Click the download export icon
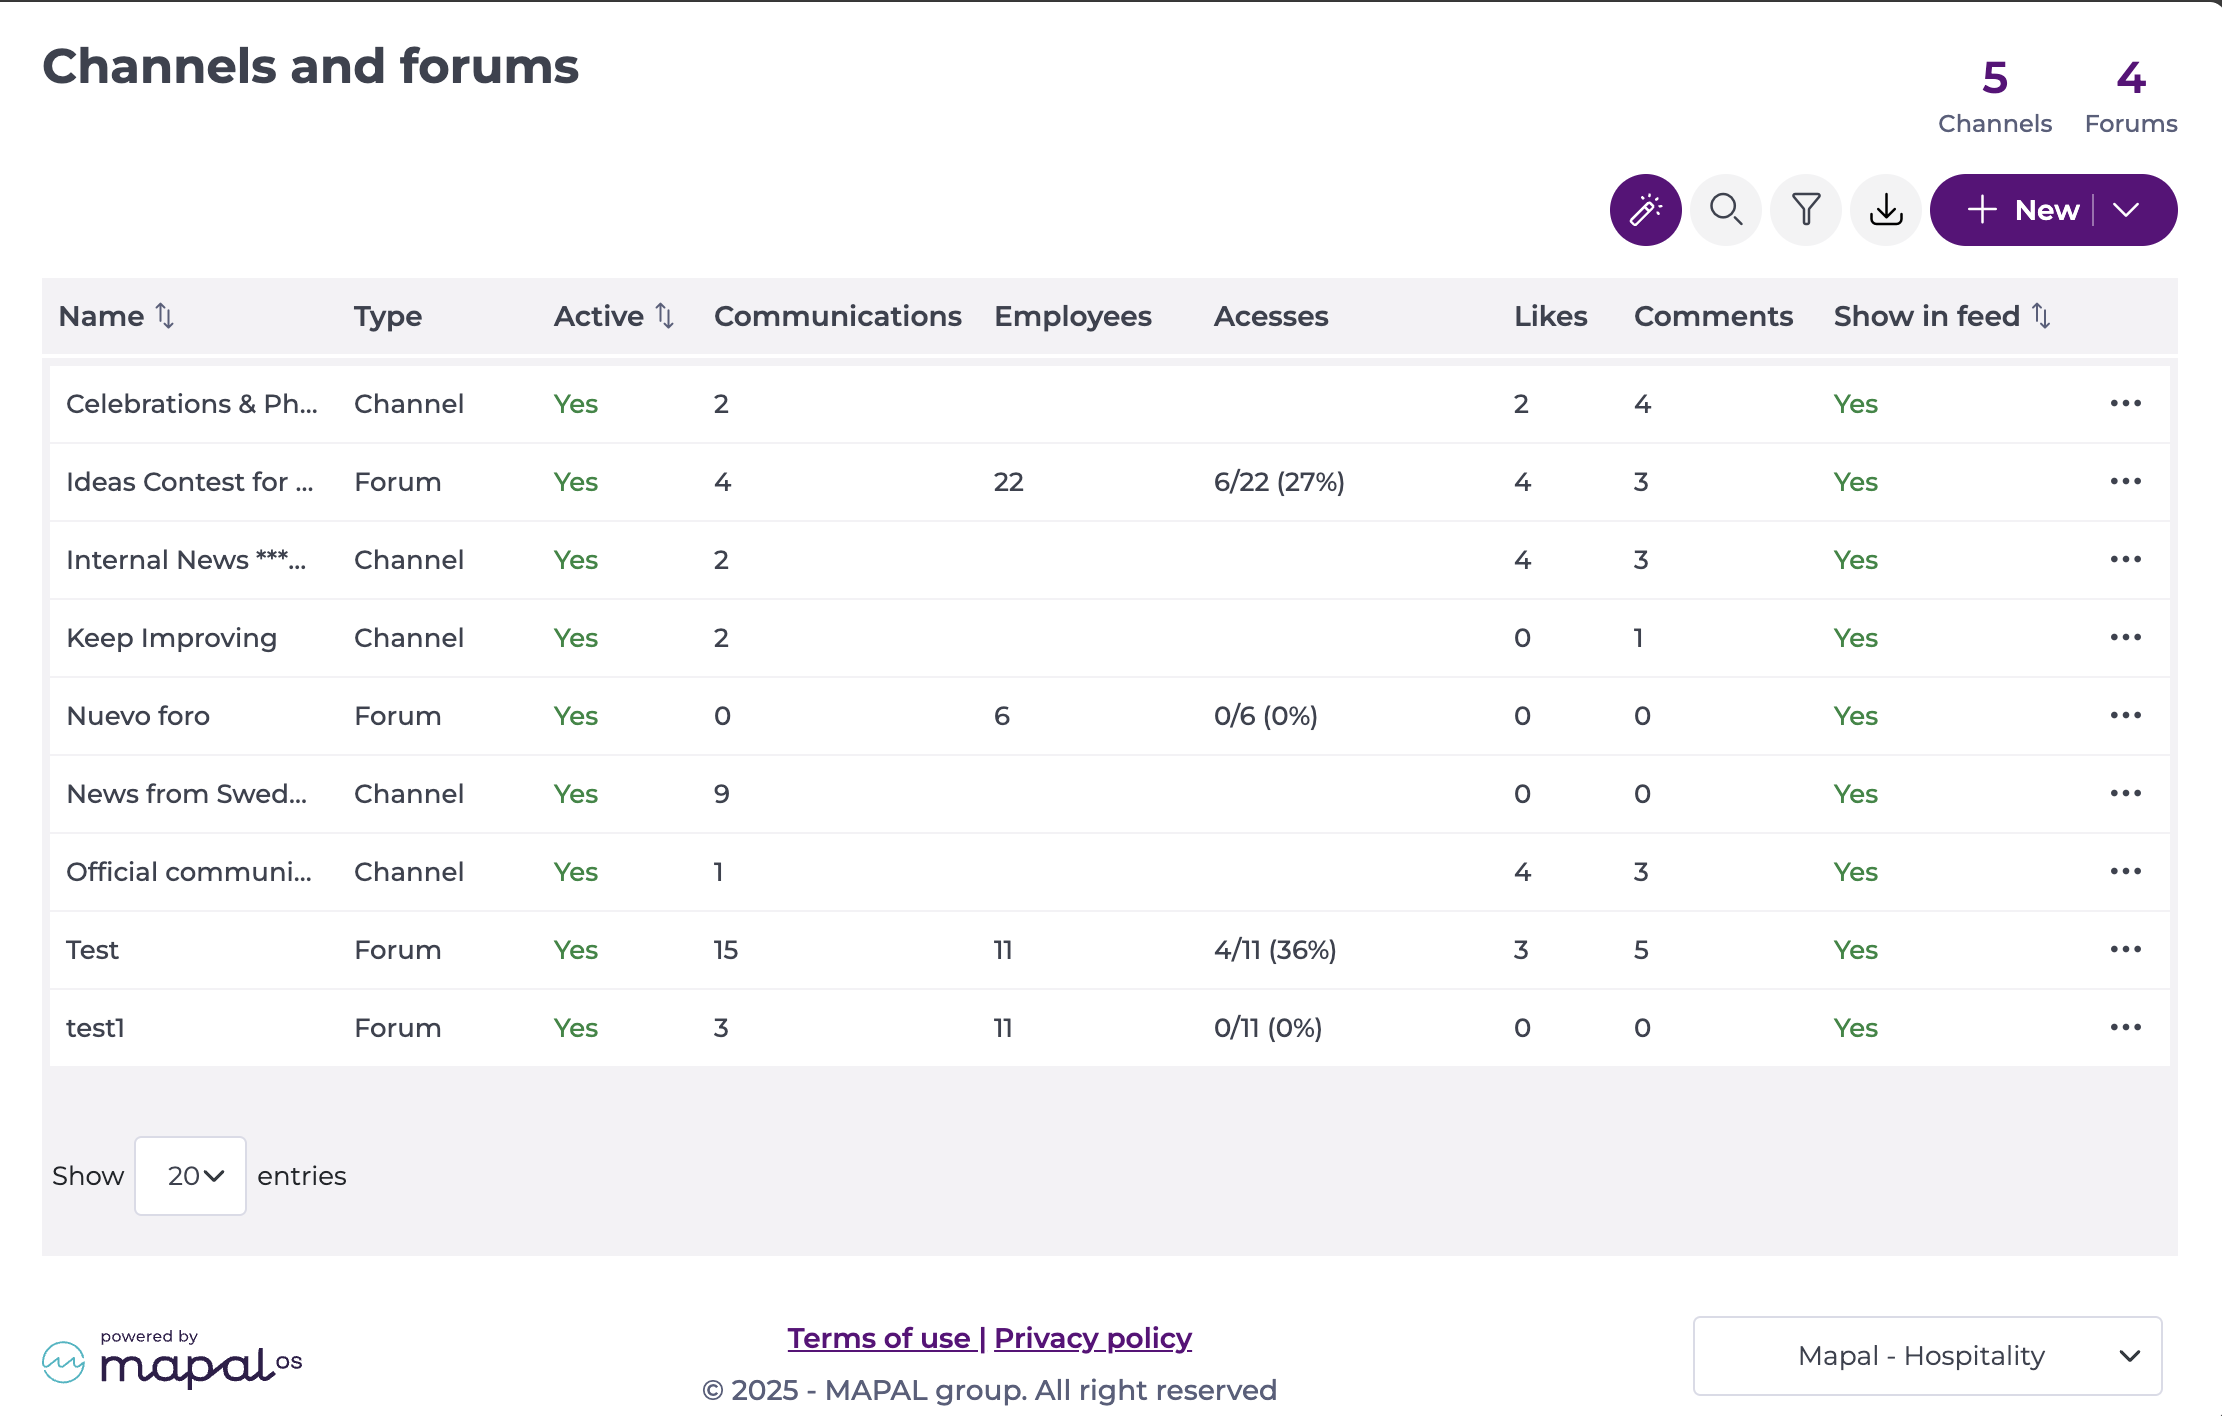The width and height of the screenshot is (2222, 1416). tap(1885, 209)
